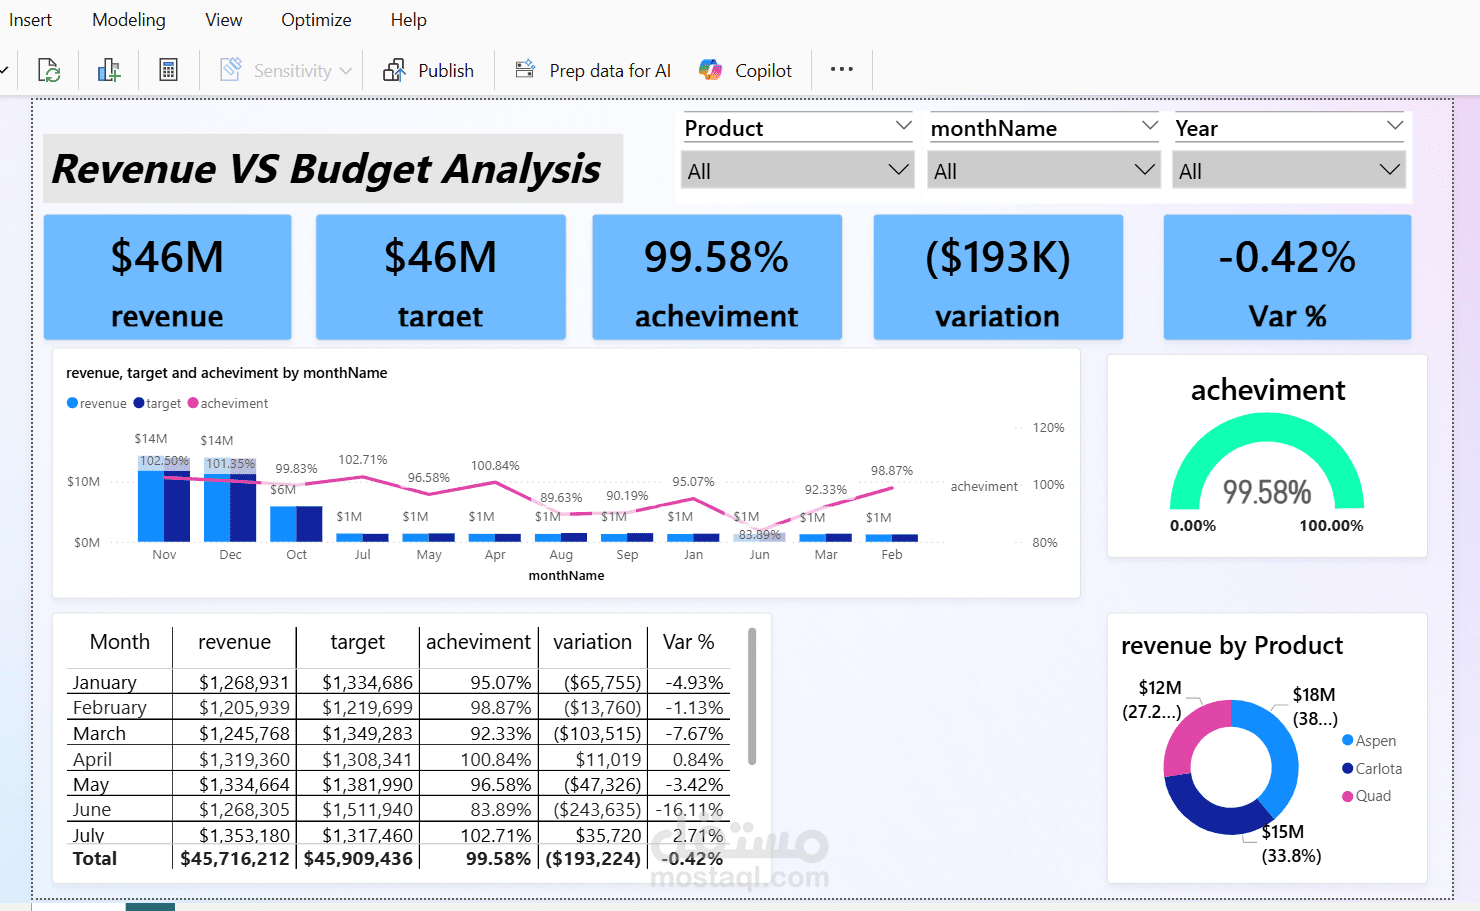Click May acheviment value 96.58%
Image resolution: width=1480 pixels, height=911 pixels.
(x=501, y=784)
